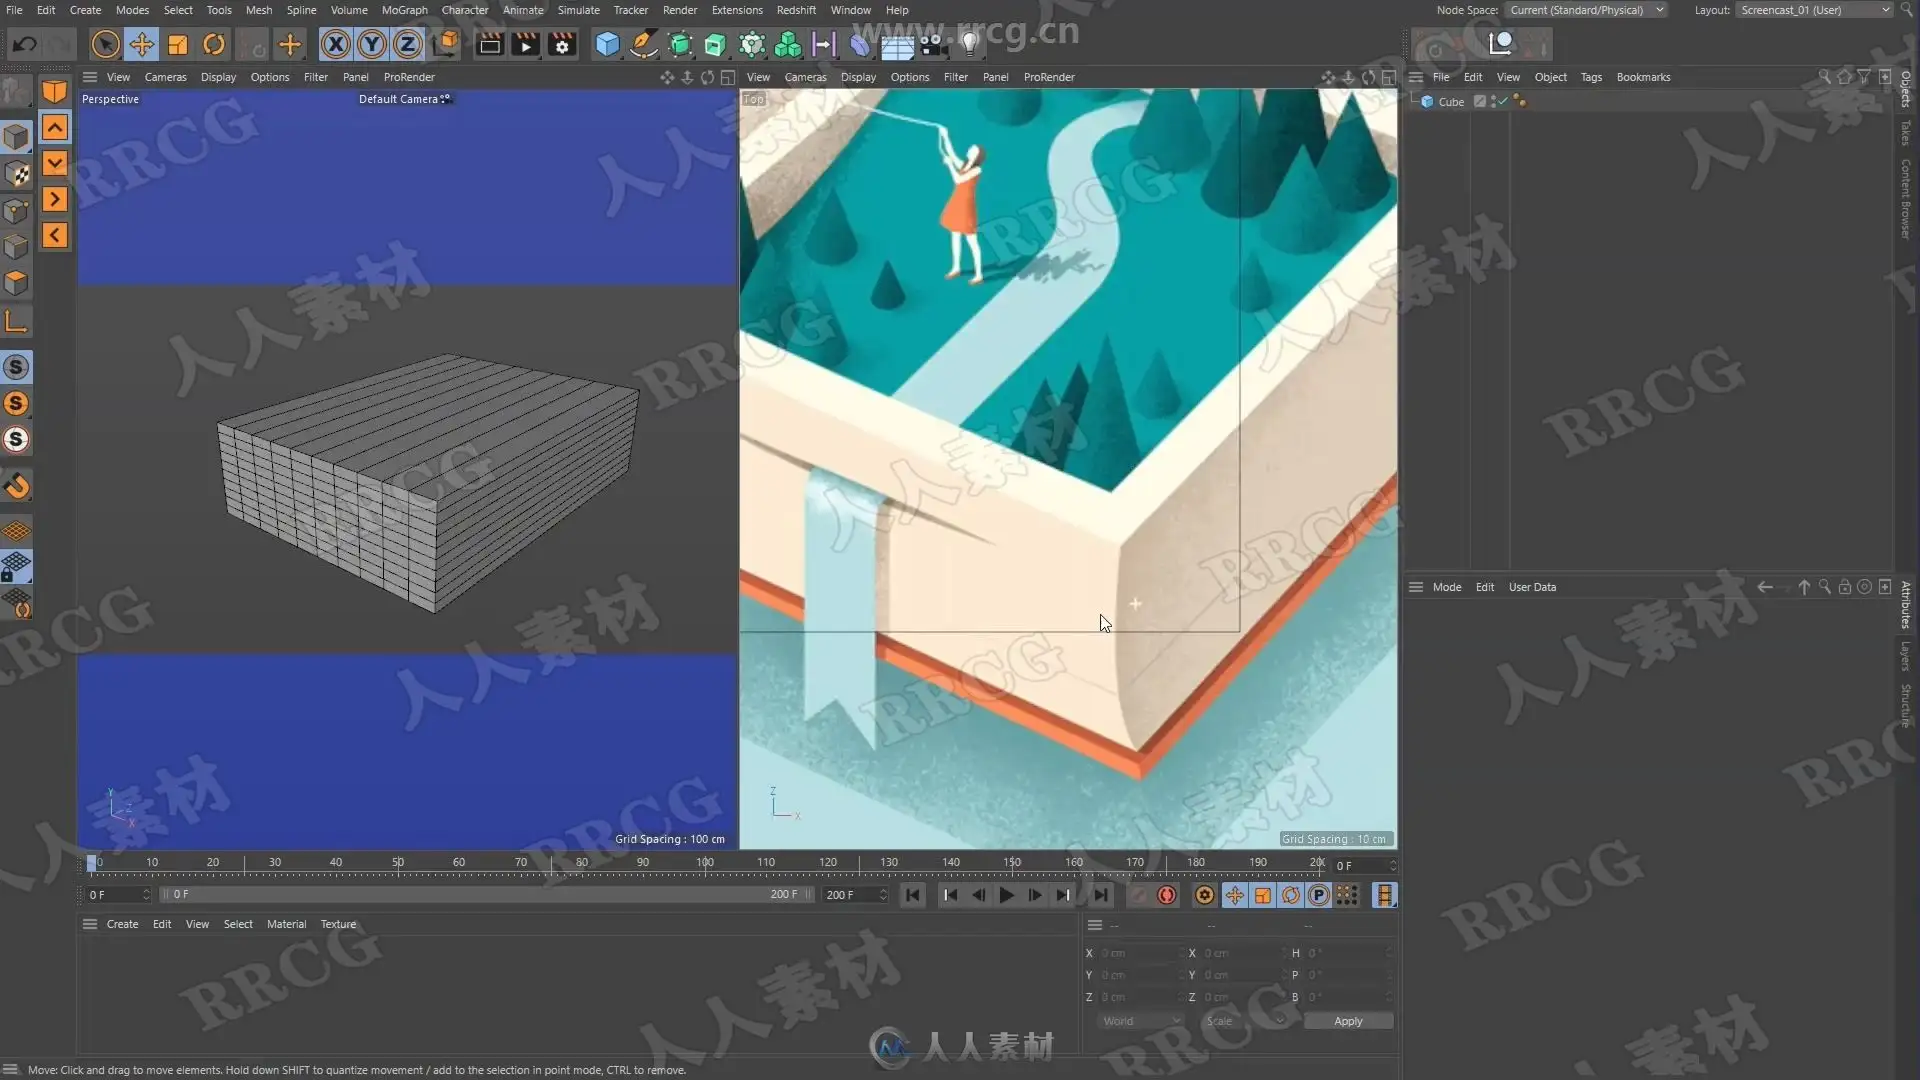The height and width of the screenshot is (1080, 1920).
Task: Open the Layout dropdown
Action: pos(1814,10)
